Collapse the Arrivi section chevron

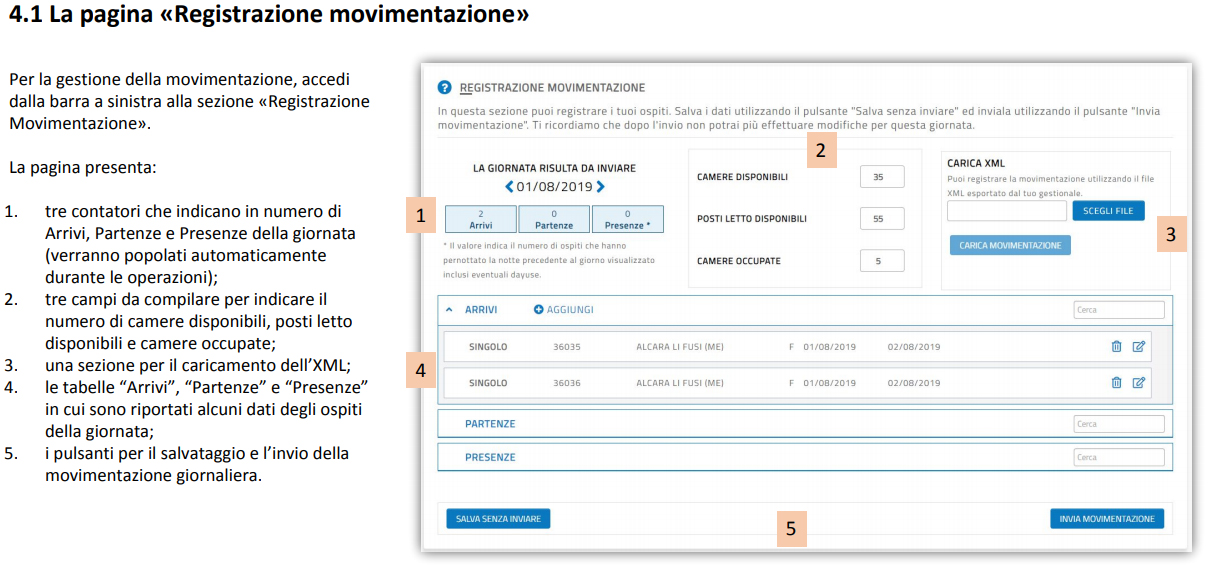(x=449, y=310)
